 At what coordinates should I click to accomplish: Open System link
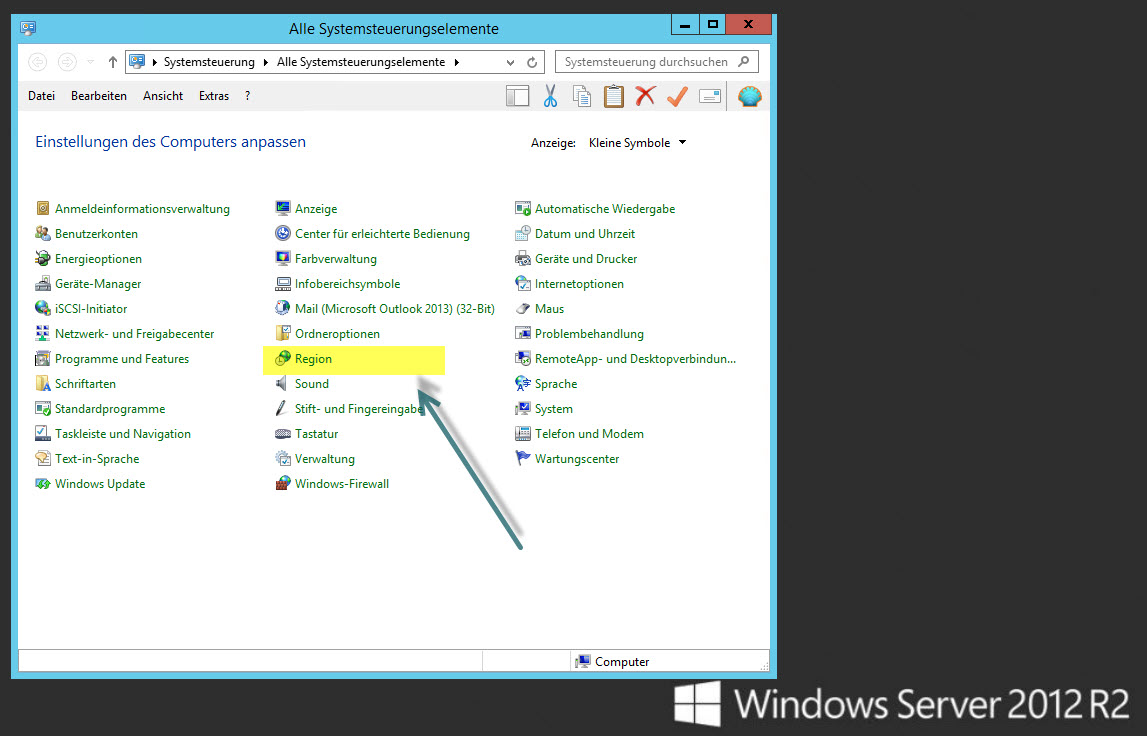(554, 409)
